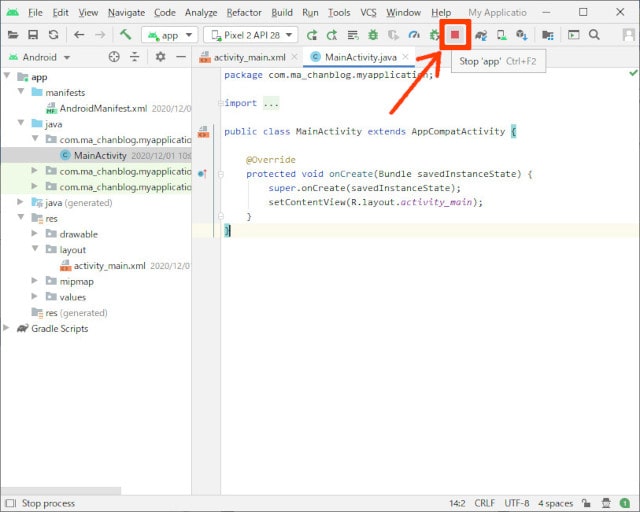Click the Profile app gauge icon
640x512 pixels.
pyautogui.click(x=414, y=35)
